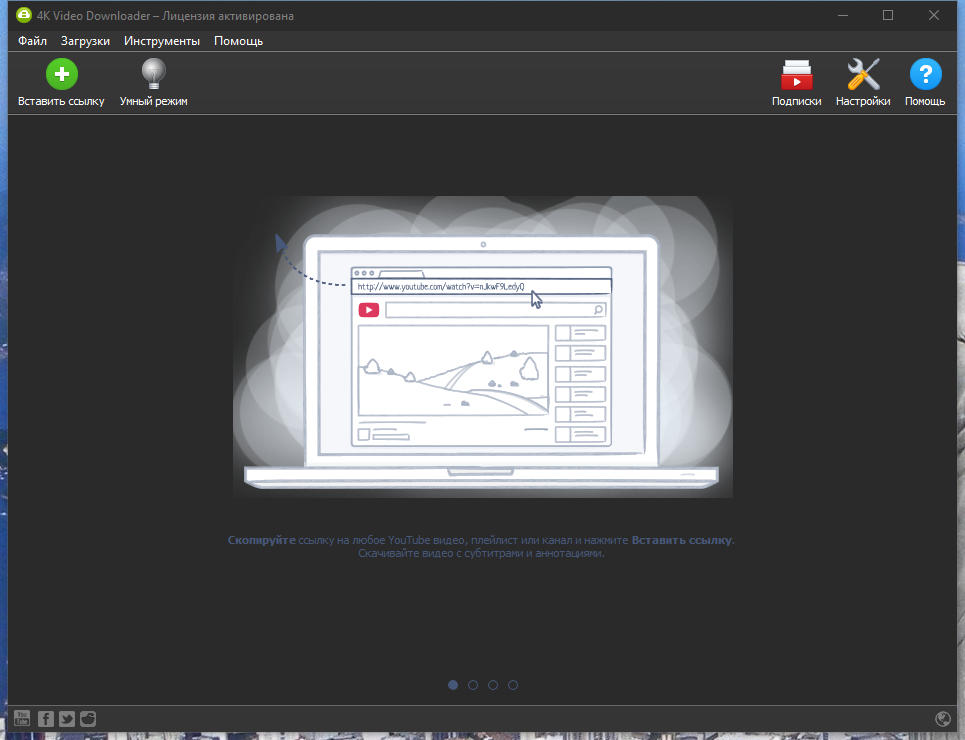The height and width of the screenshot is (740, 965).
Task: Maximize the 4K Video Downloader window
Action: (x=887, y=15)
